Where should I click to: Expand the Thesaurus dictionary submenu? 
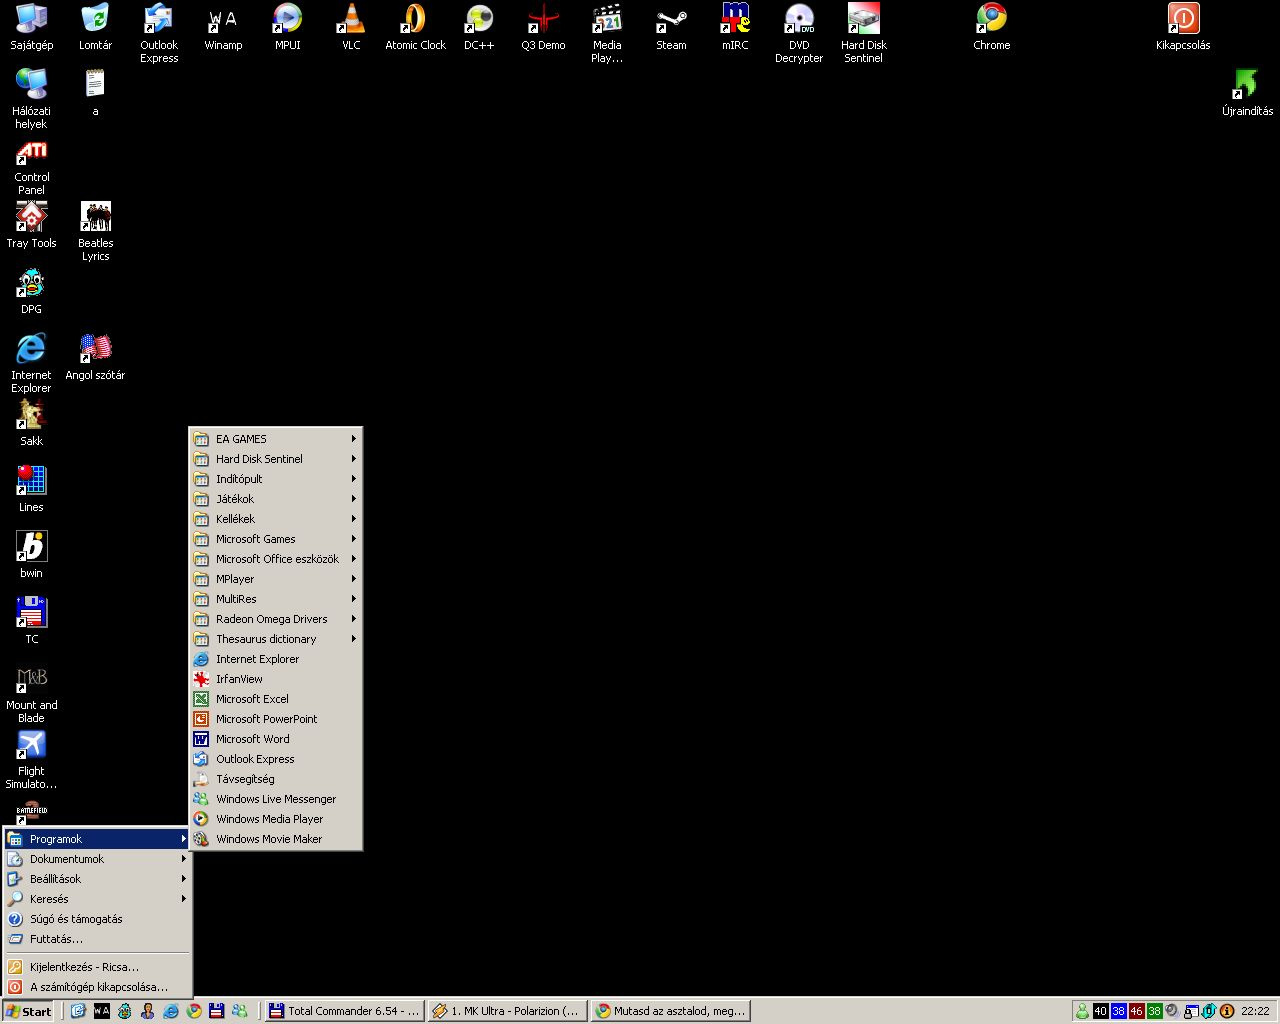point(275,639)
